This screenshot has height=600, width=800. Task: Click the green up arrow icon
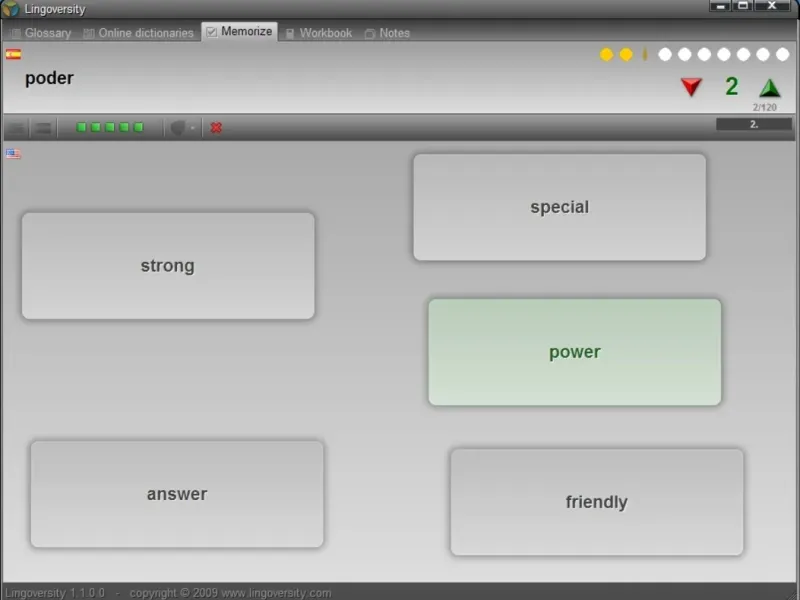tap(770, 88)
